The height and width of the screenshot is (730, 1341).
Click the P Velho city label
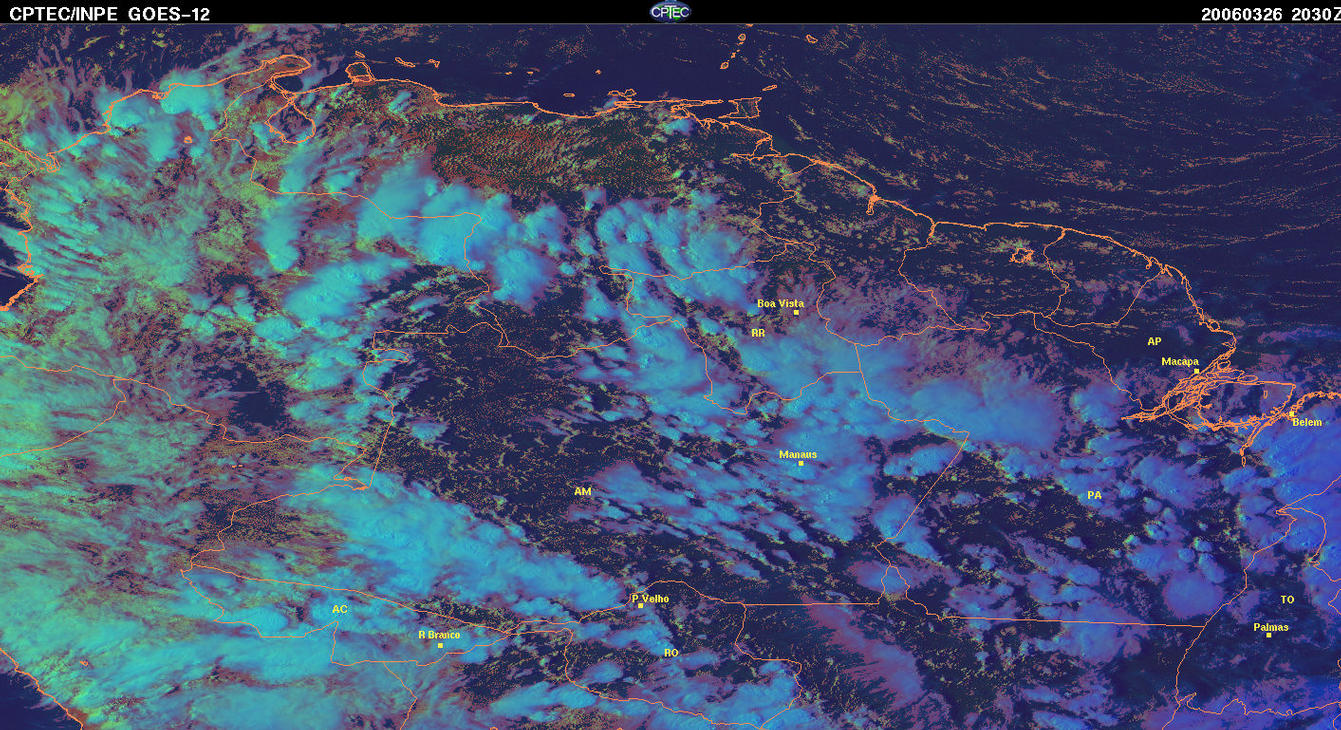pyautogui.click(x=651, y=598)
